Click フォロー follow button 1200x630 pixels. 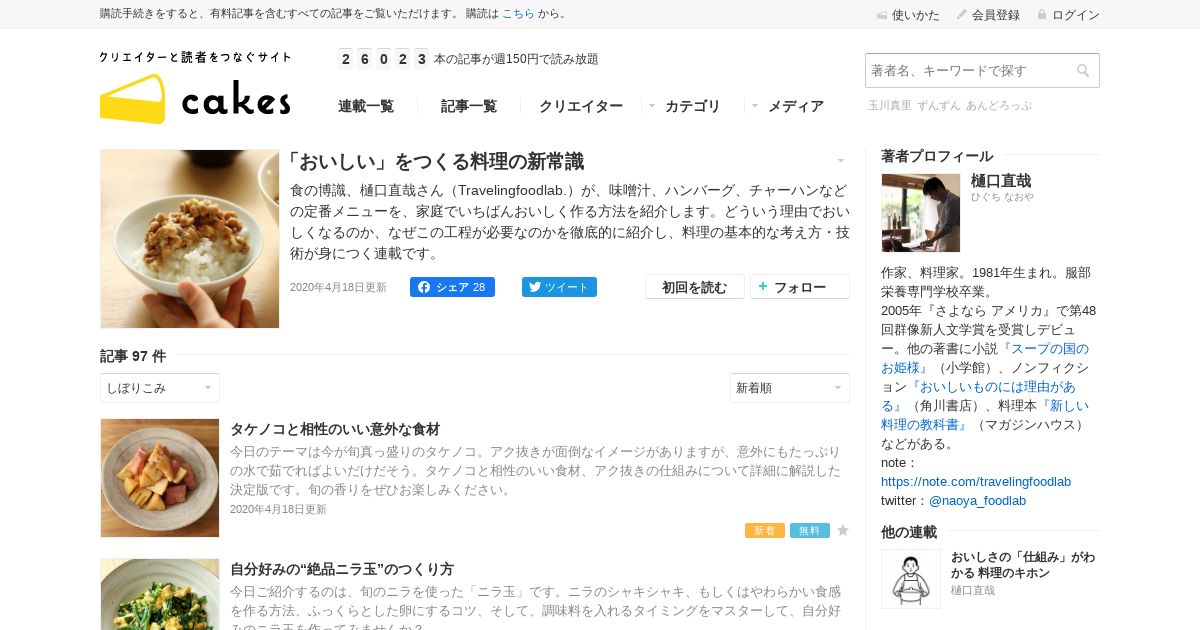tap(800, 287)
